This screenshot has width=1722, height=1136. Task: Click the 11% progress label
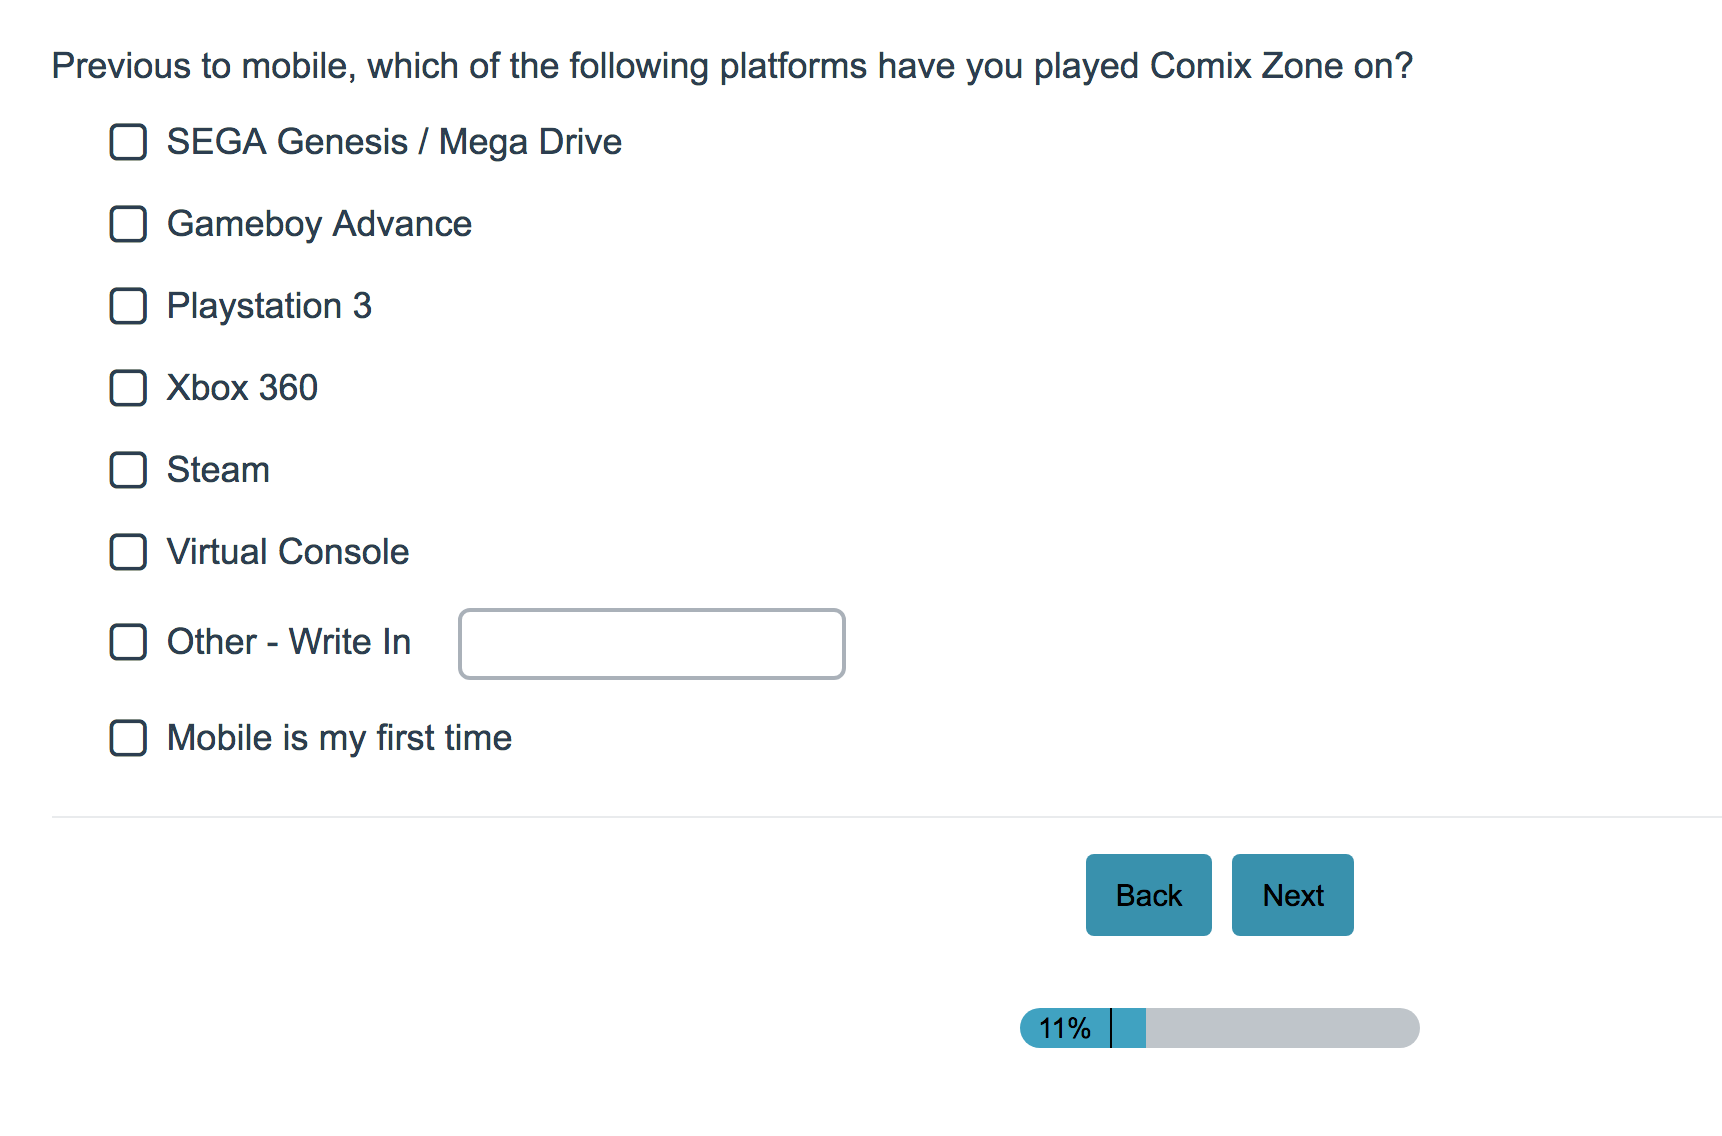[x=1064, y=1028]
